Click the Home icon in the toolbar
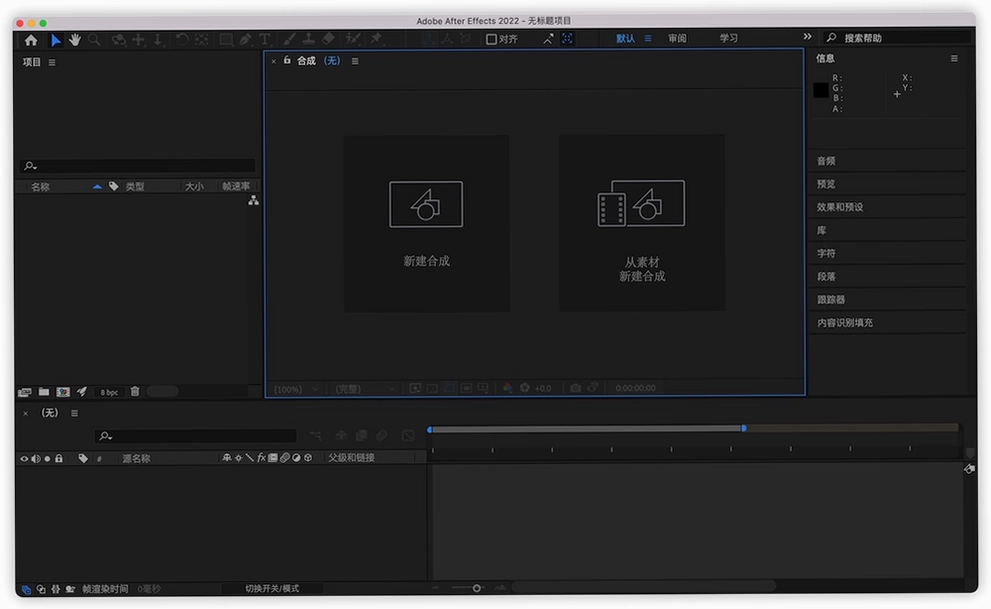Image resolution: width=991 pixels, height=609 pixels. click(31, 40)
